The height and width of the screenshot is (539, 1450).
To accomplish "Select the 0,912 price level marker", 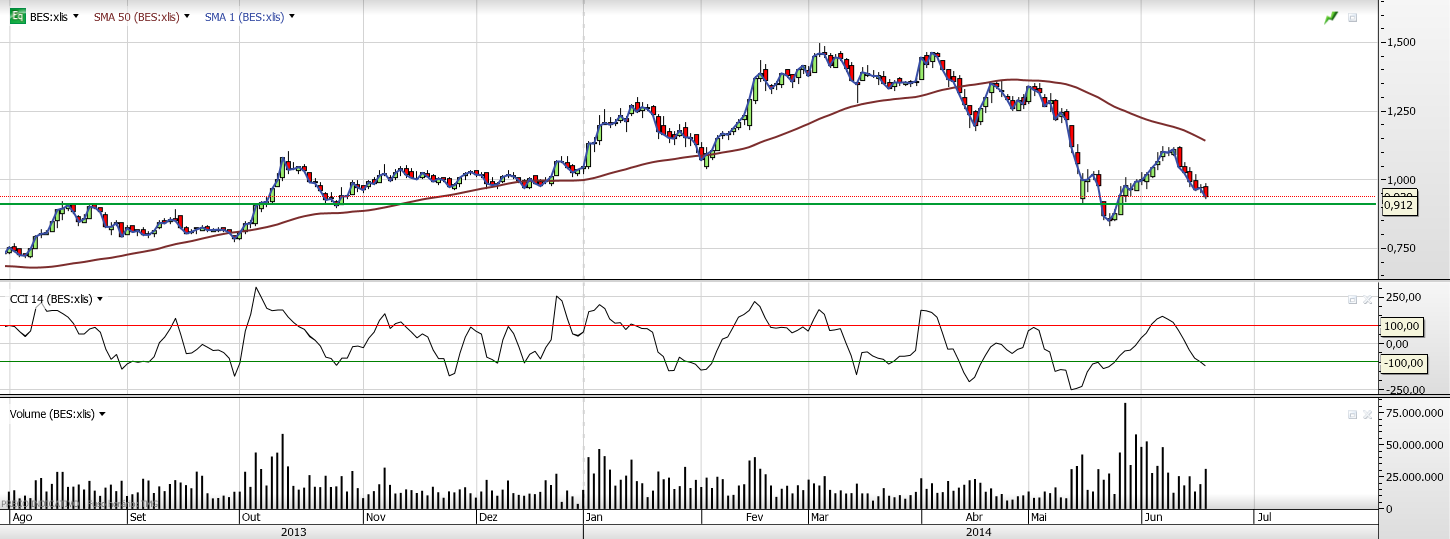I will click(1399, 206).
